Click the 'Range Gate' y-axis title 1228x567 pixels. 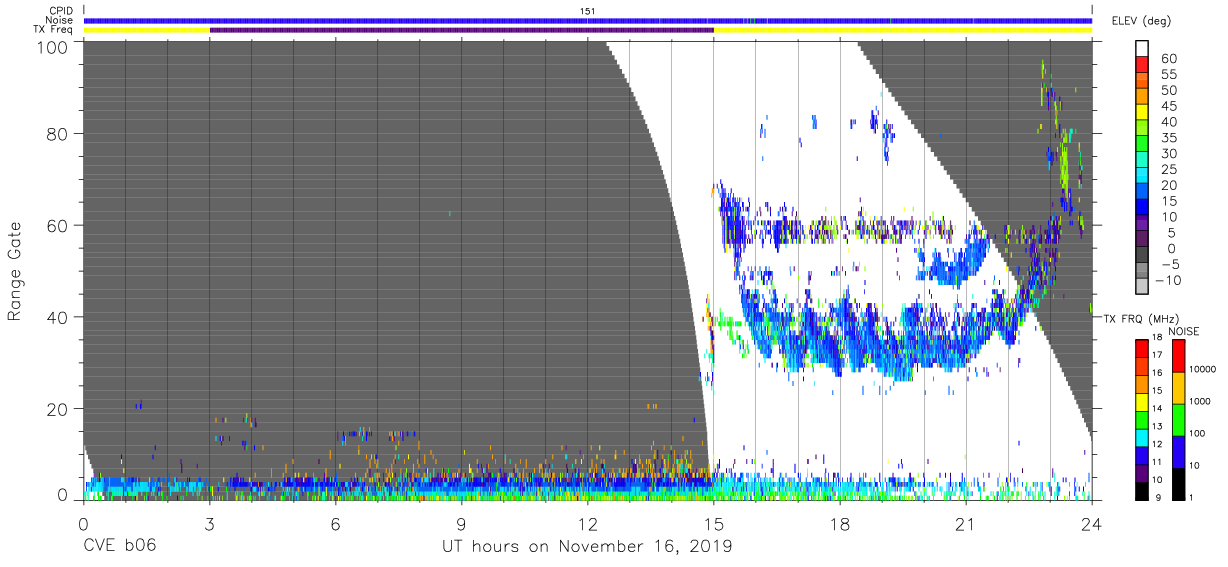point(15,271)
